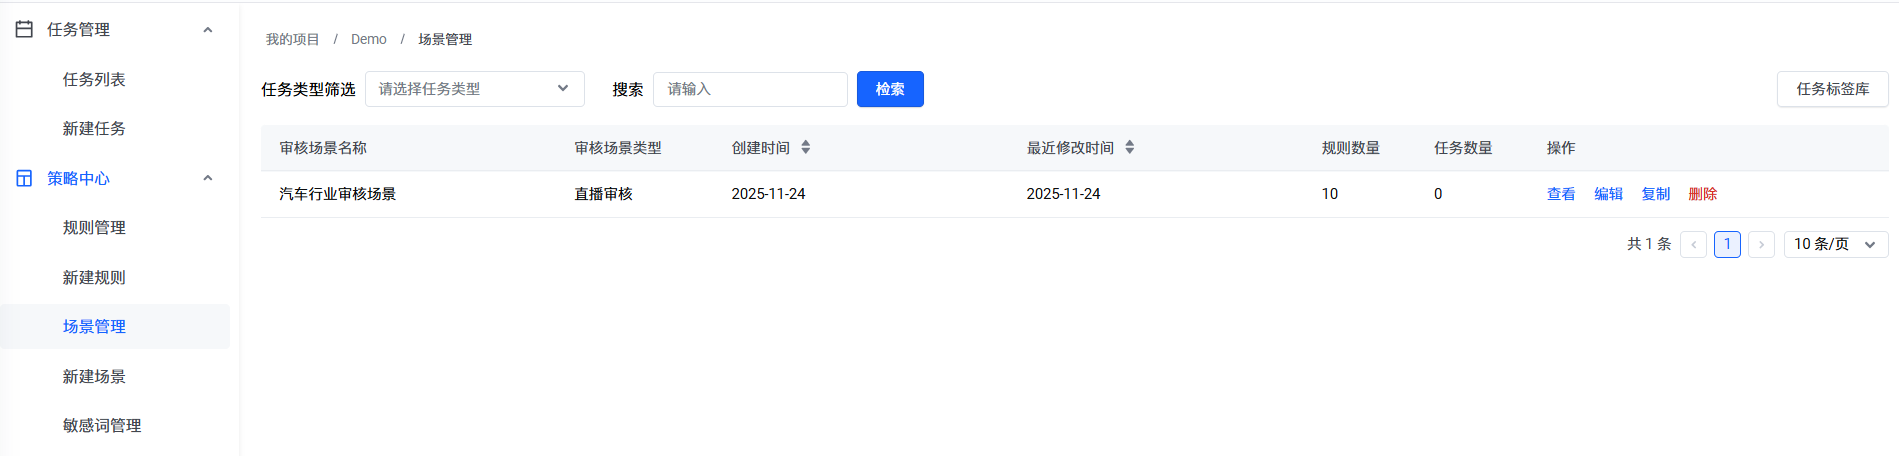The width and height of the screenshot is (1899, 456).
Task: Click 查看 for 汽车行业审核场景
Action: point(1561,194)
